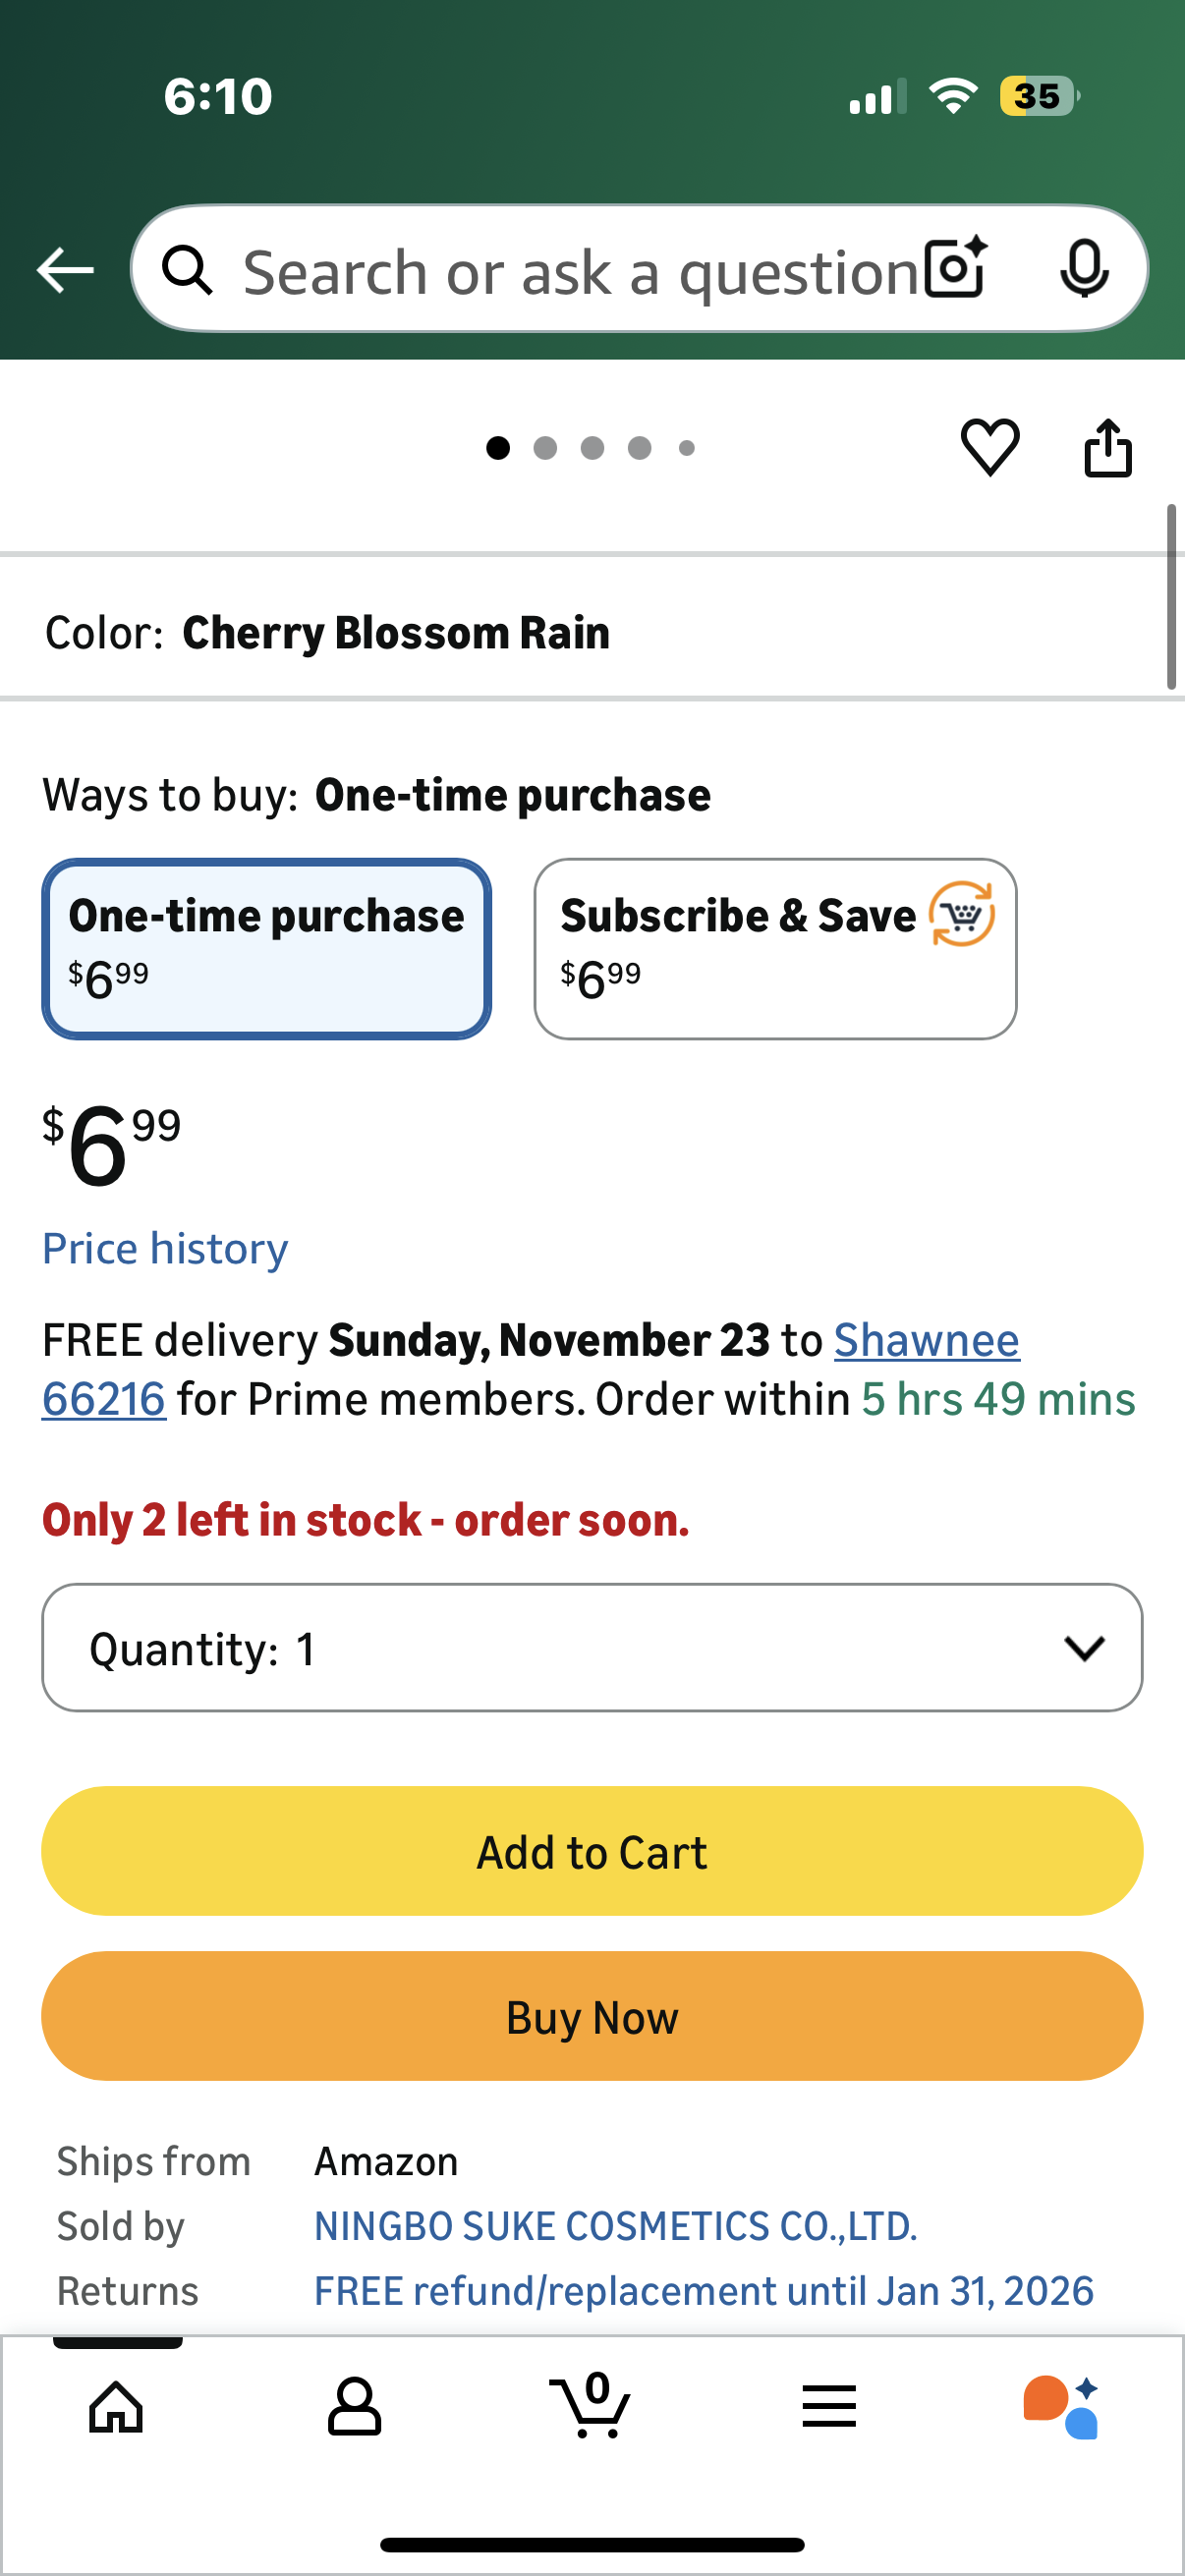Open the Price history link
This screenshot has height=2576, width=1185.
[x=165, y=1248]
